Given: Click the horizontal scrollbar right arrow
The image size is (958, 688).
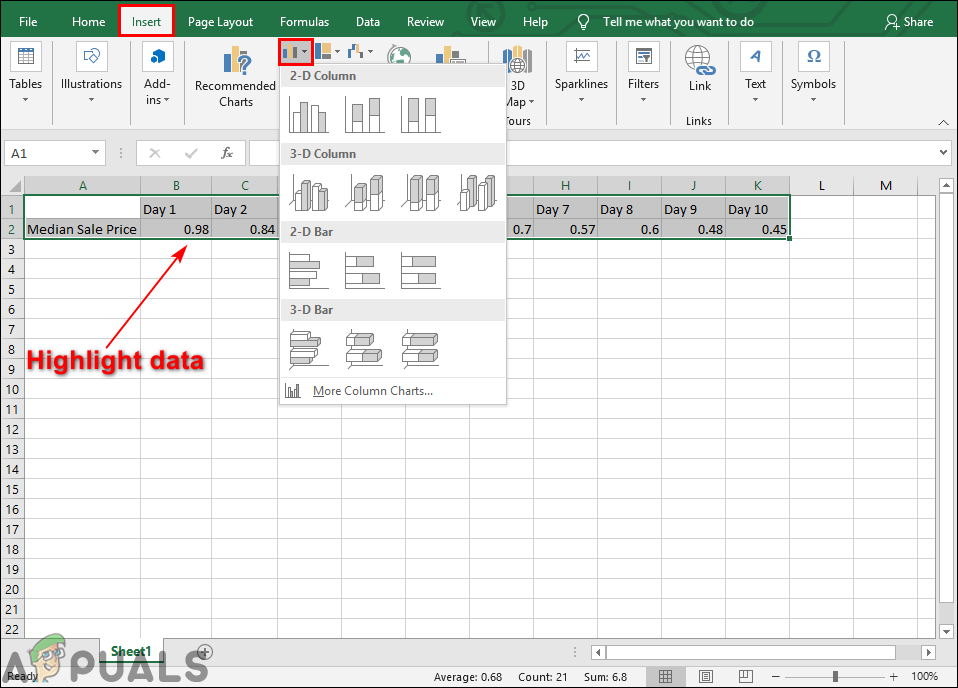Looking at the screenshot, I should tap(929, 653).
